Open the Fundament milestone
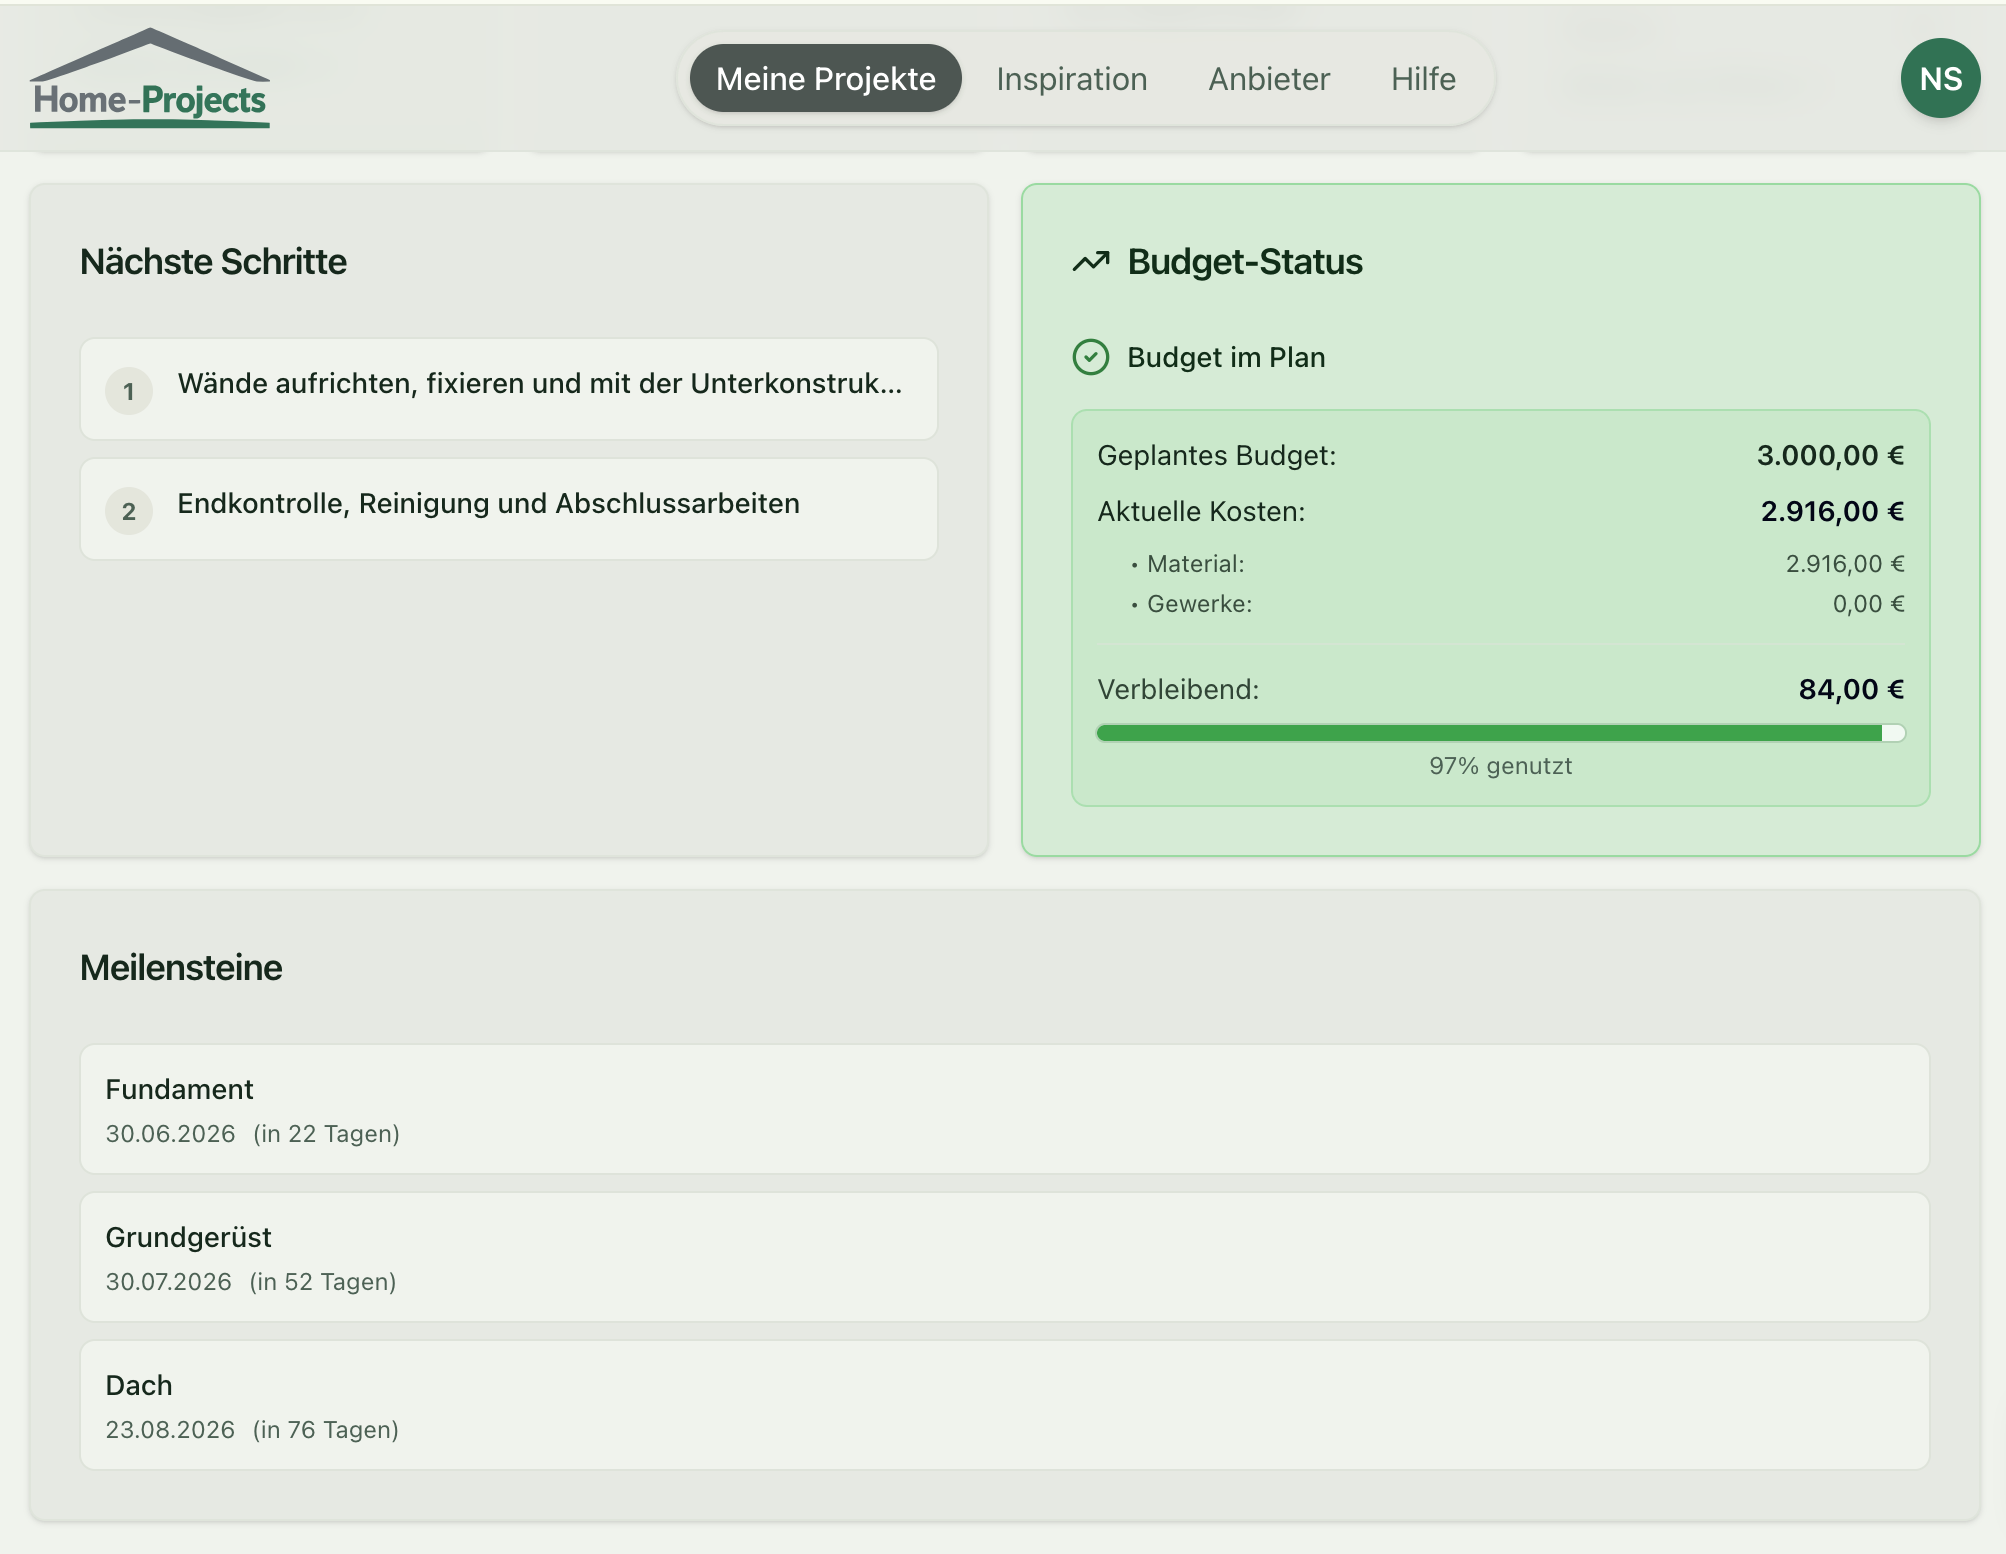The height and width of the screenshot is (1554, 2006). (x=1005, y=1109)
